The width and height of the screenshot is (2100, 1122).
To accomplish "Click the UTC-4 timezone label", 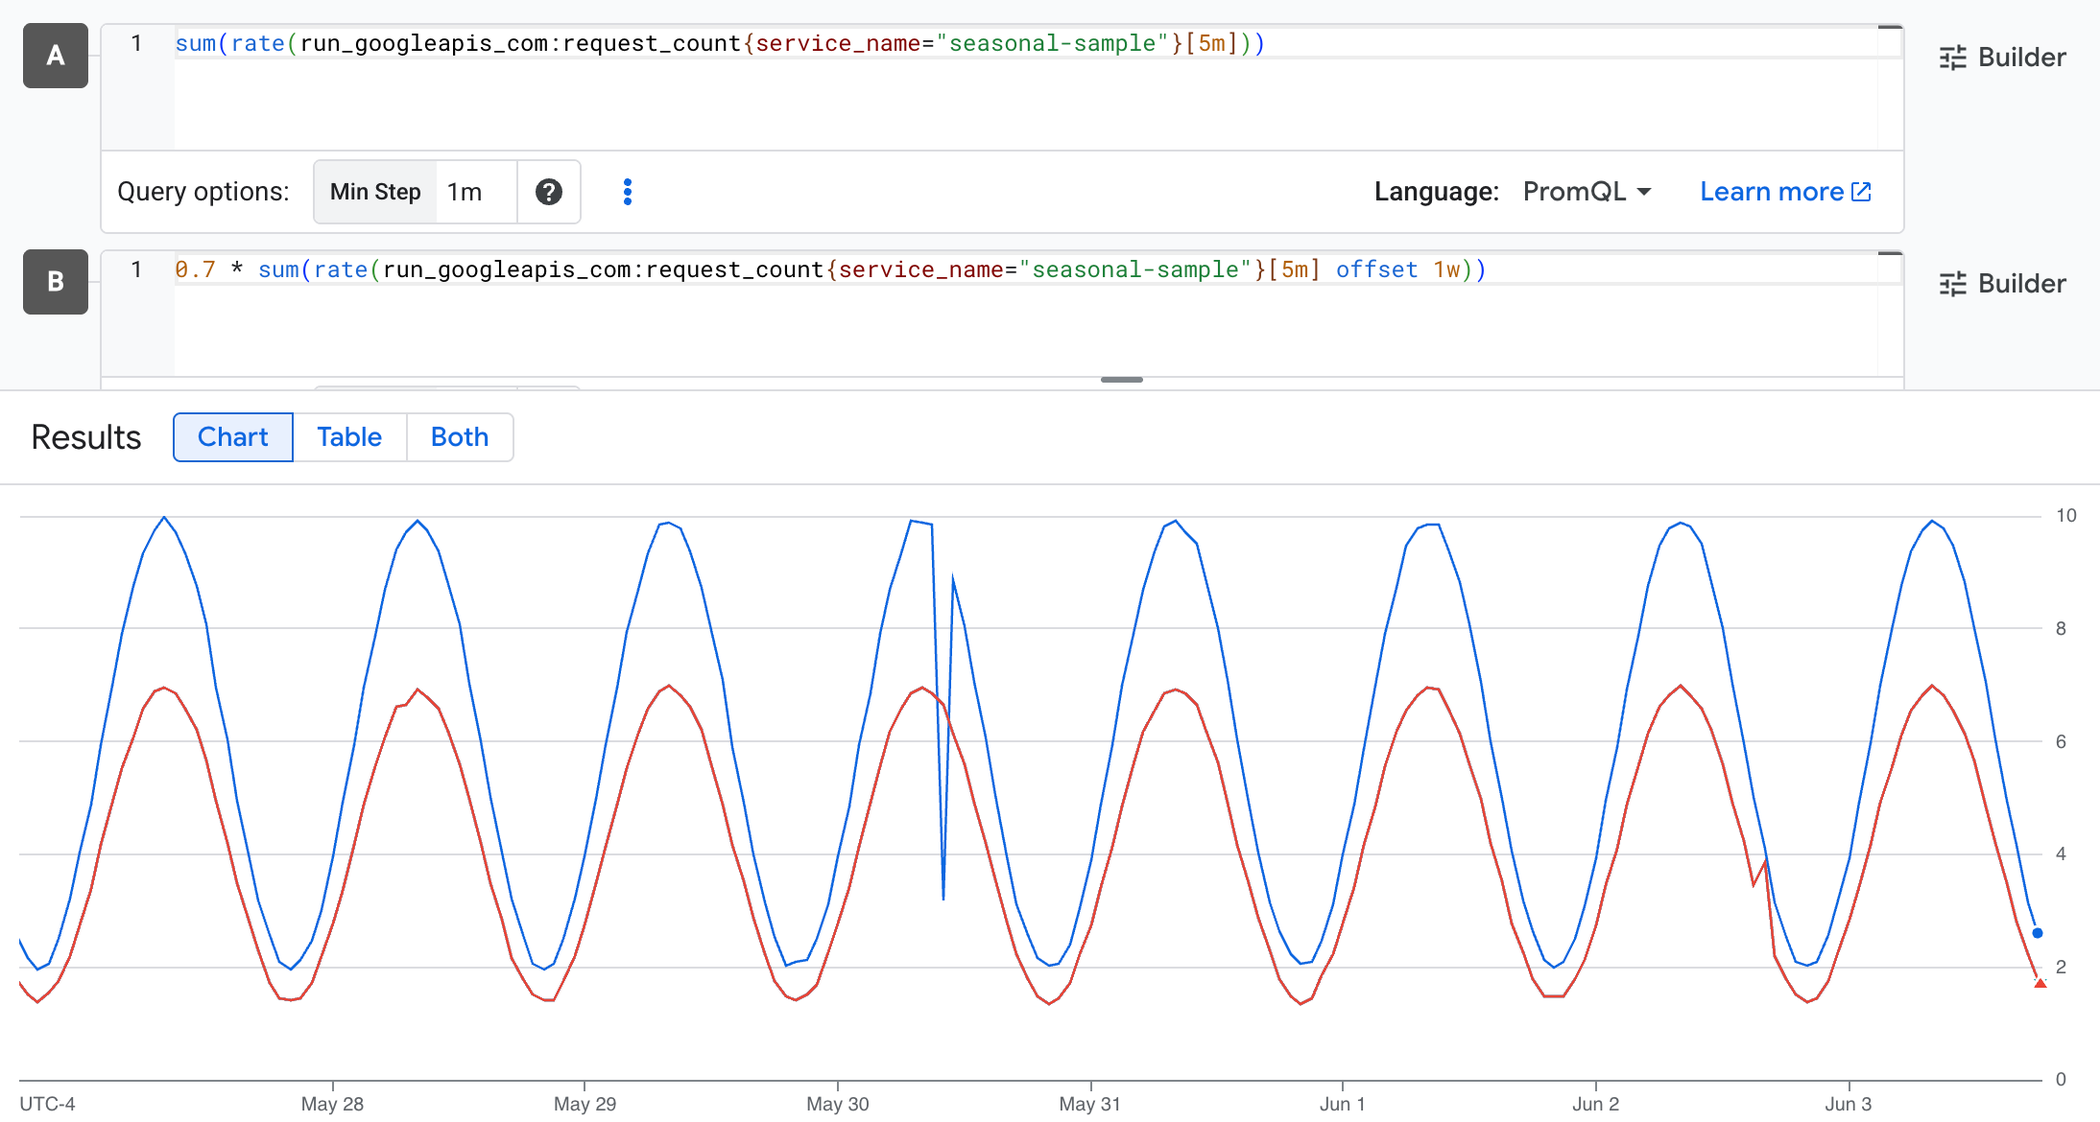I will (x=48, y=1104).
